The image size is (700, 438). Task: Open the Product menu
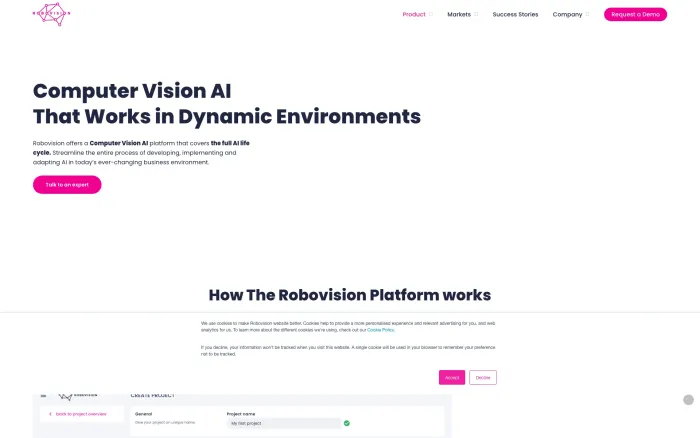click(414, 14)
